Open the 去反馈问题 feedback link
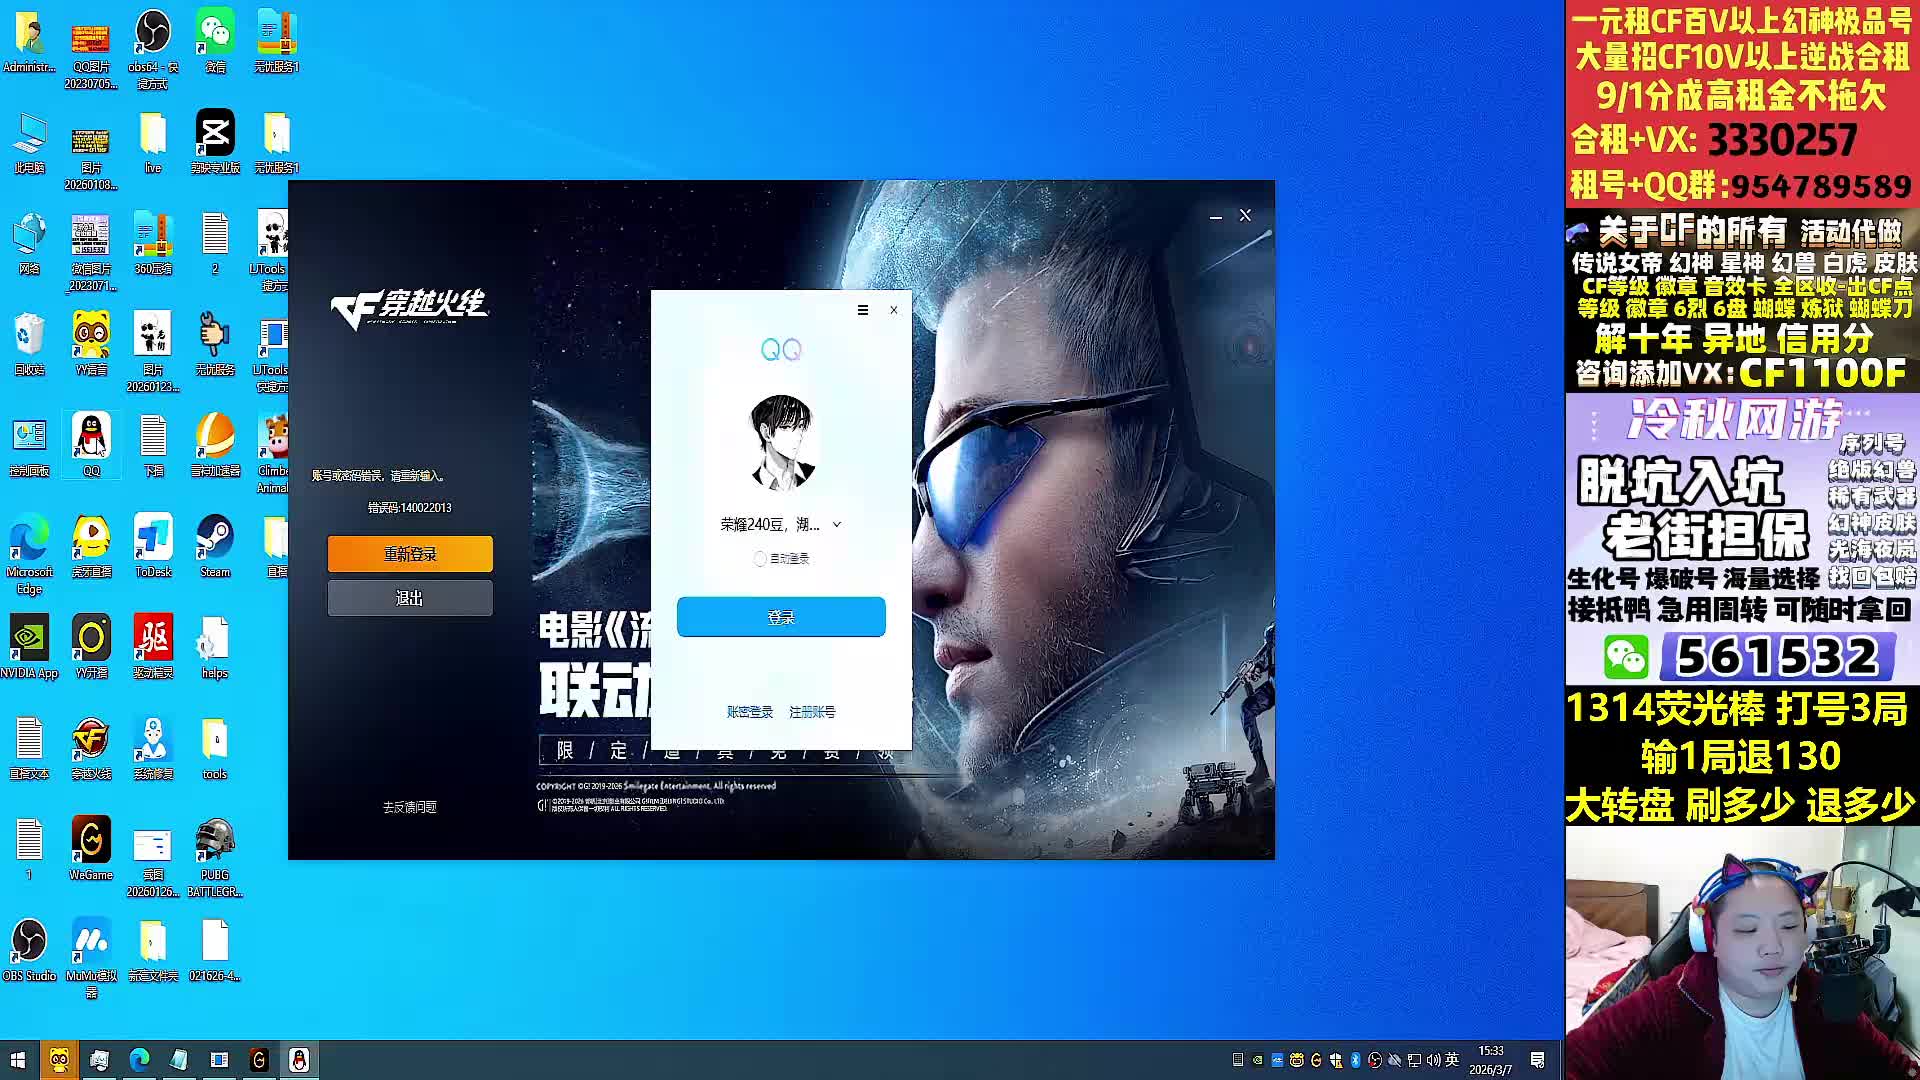 pyautogui.click(x=410, y=807)
